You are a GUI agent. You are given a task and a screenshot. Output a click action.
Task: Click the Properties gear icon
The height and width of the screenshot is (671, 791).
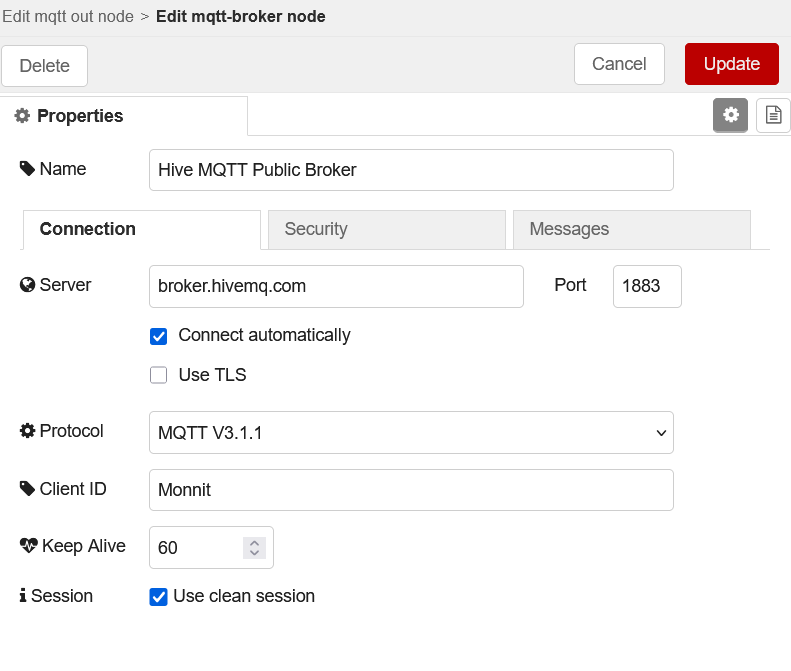click(x=22, y=116)
